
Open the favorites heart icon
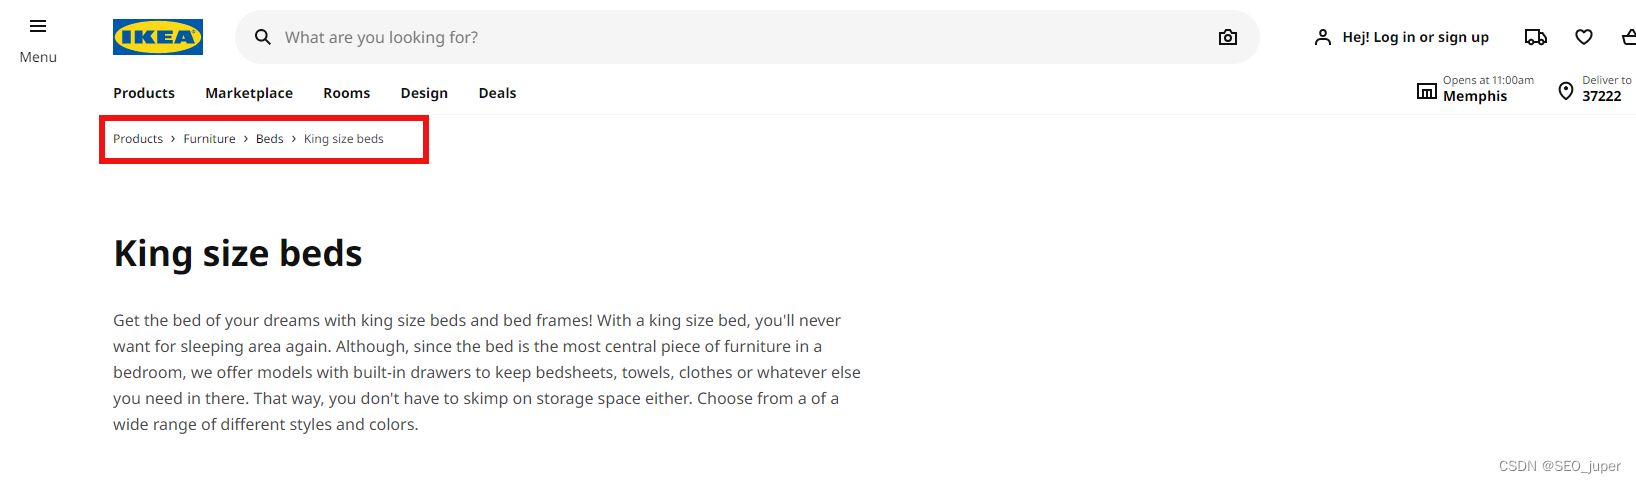(x=1584, y=37)
